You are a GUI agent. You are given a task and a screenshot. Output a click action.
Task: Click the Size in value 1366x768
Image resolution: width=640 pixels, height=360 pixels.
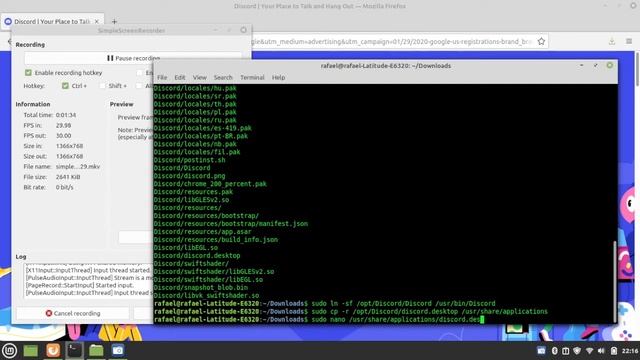pyautogui.click(x=69, y=146)
